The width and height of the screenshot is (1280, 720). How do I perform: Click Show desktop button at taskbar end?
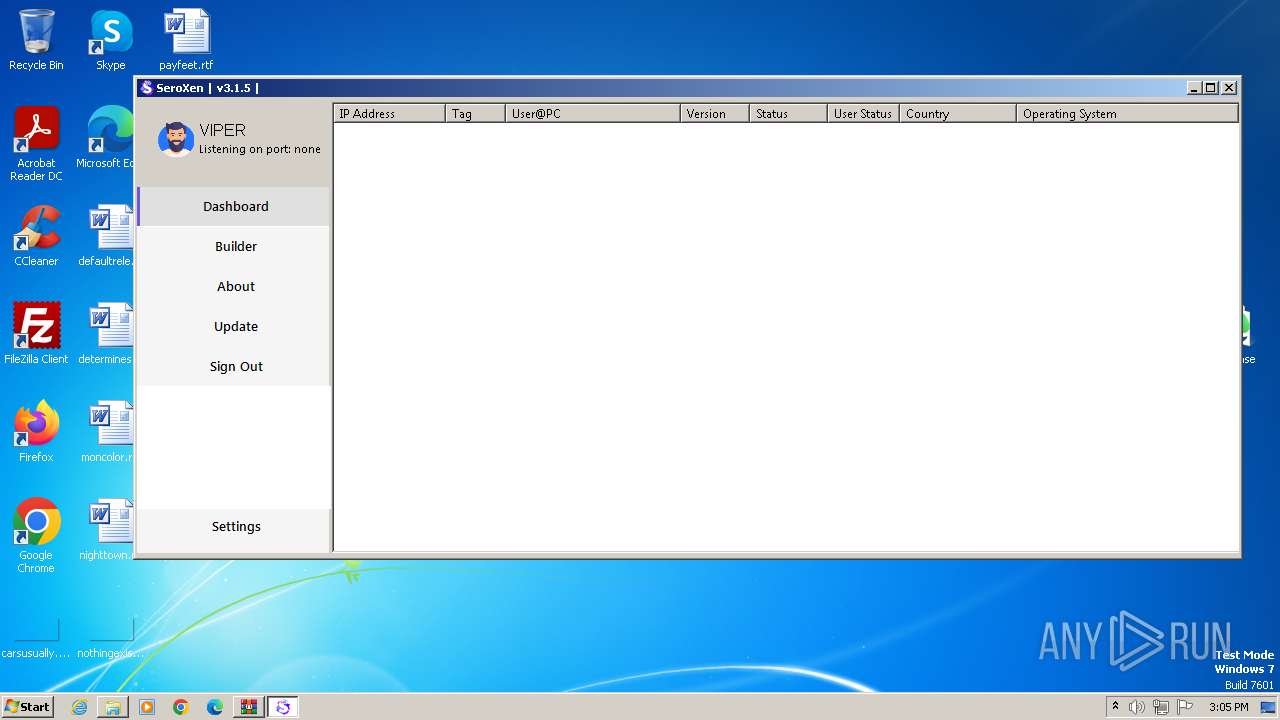pos(1268,707)
